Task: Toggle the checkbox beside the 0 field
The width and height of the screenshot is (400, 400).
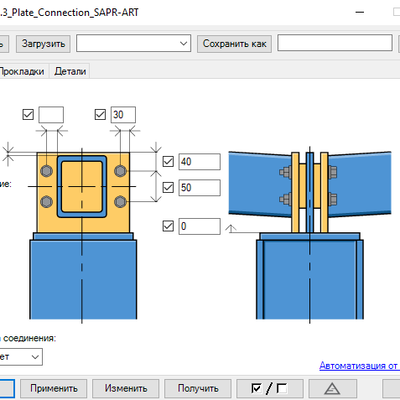Action: pyautogui.click(x=168, y=226)
